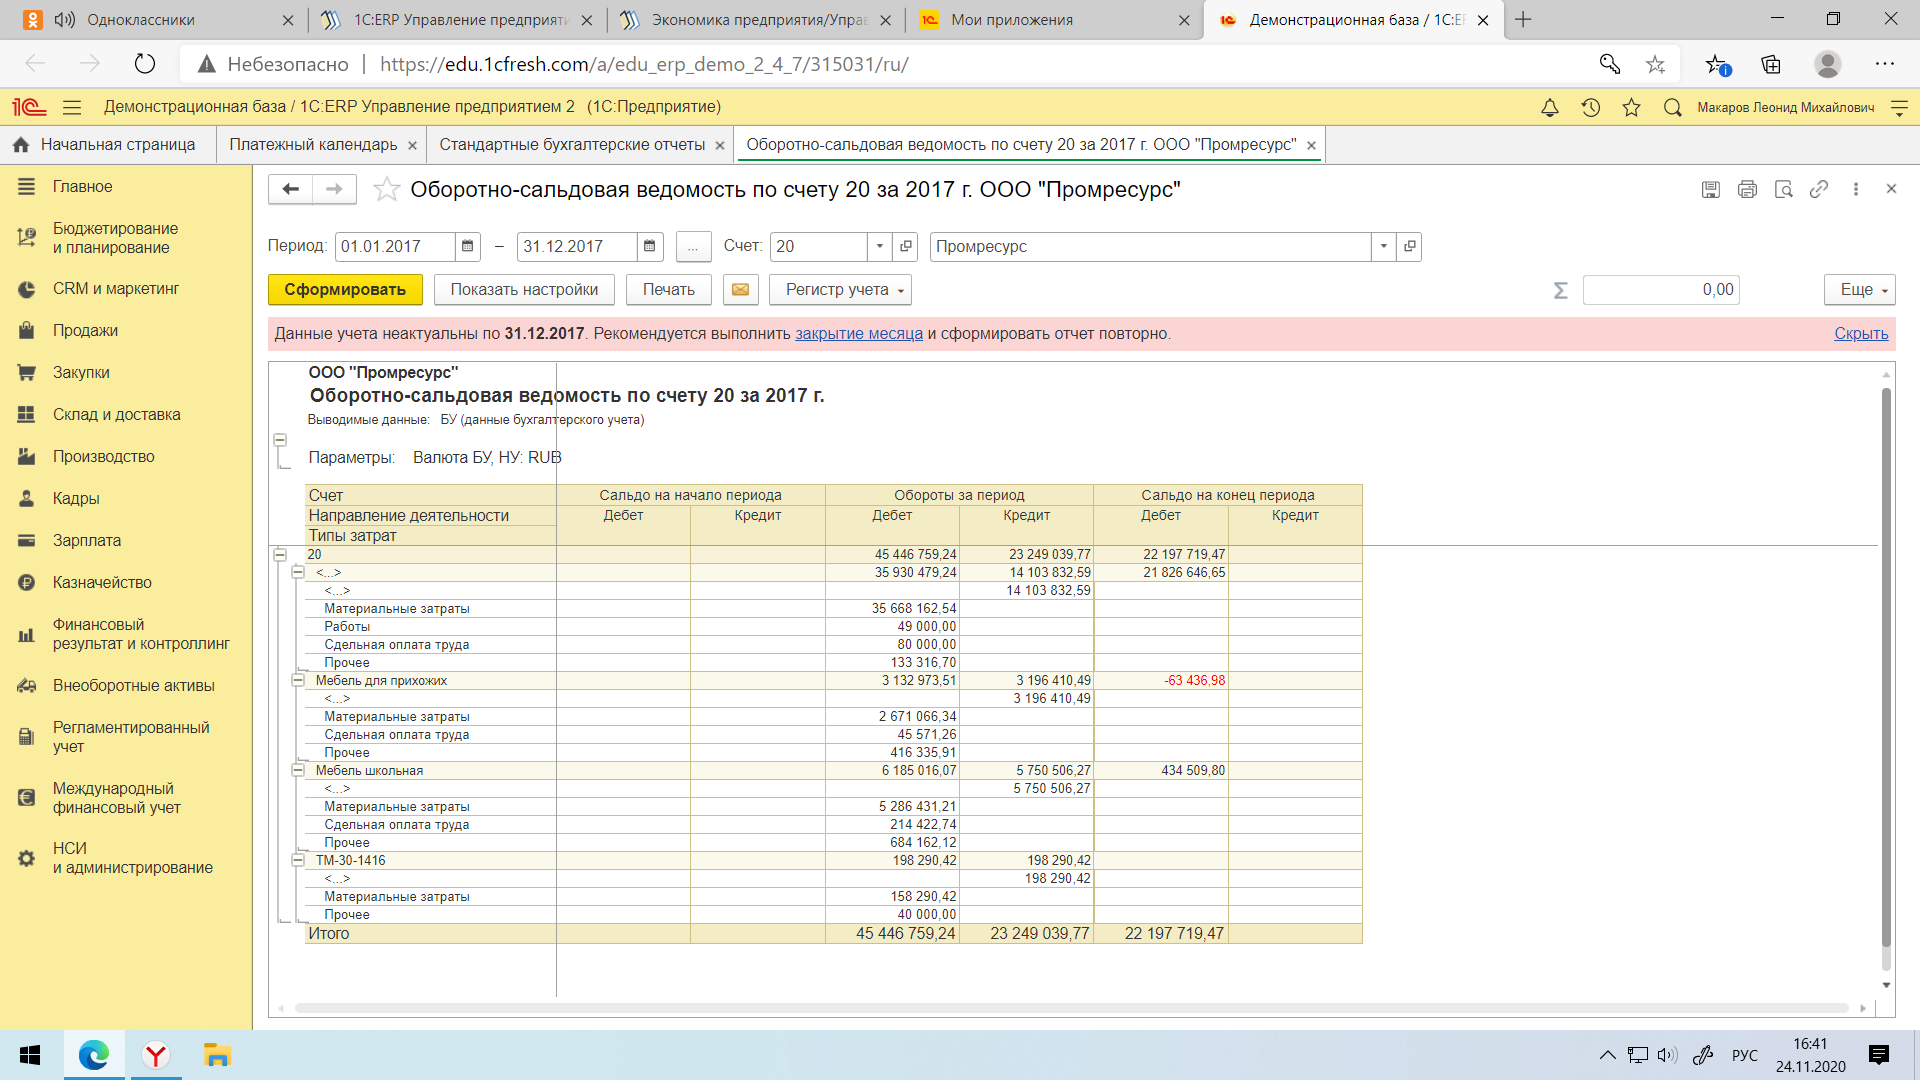This screenshot has width=1920, height=1080.
Task: Click the start date field 01.01.2017
Action: 395,246
